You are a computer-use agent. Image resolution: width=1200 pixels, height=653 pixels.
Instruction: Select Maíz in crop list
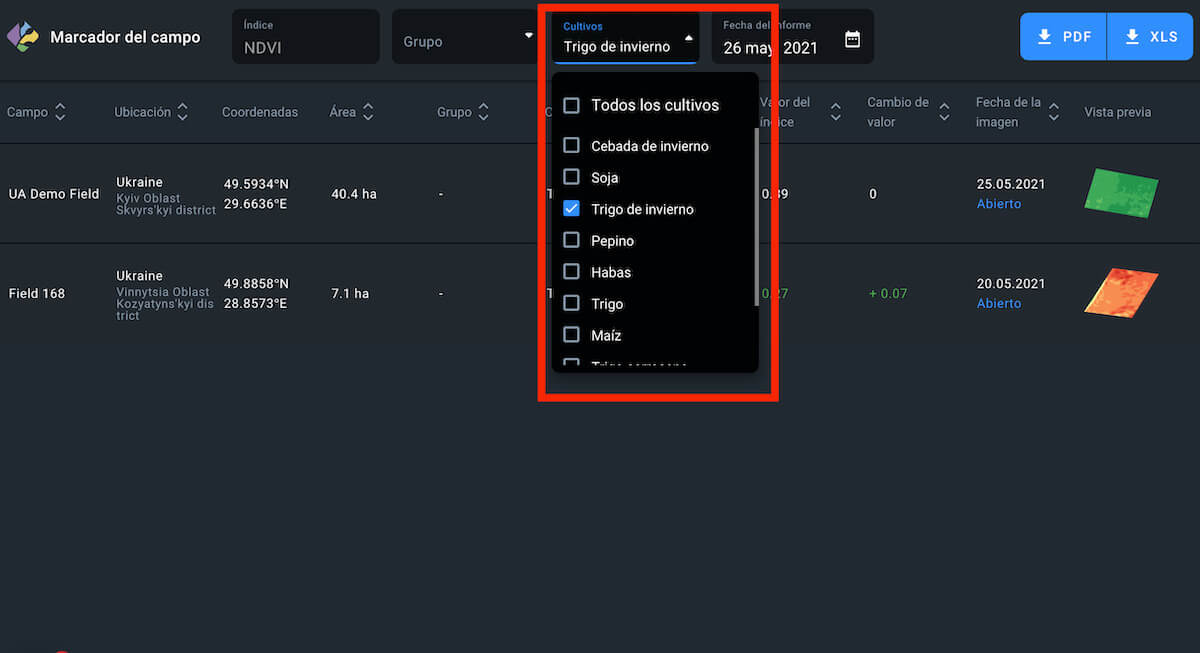571,335
